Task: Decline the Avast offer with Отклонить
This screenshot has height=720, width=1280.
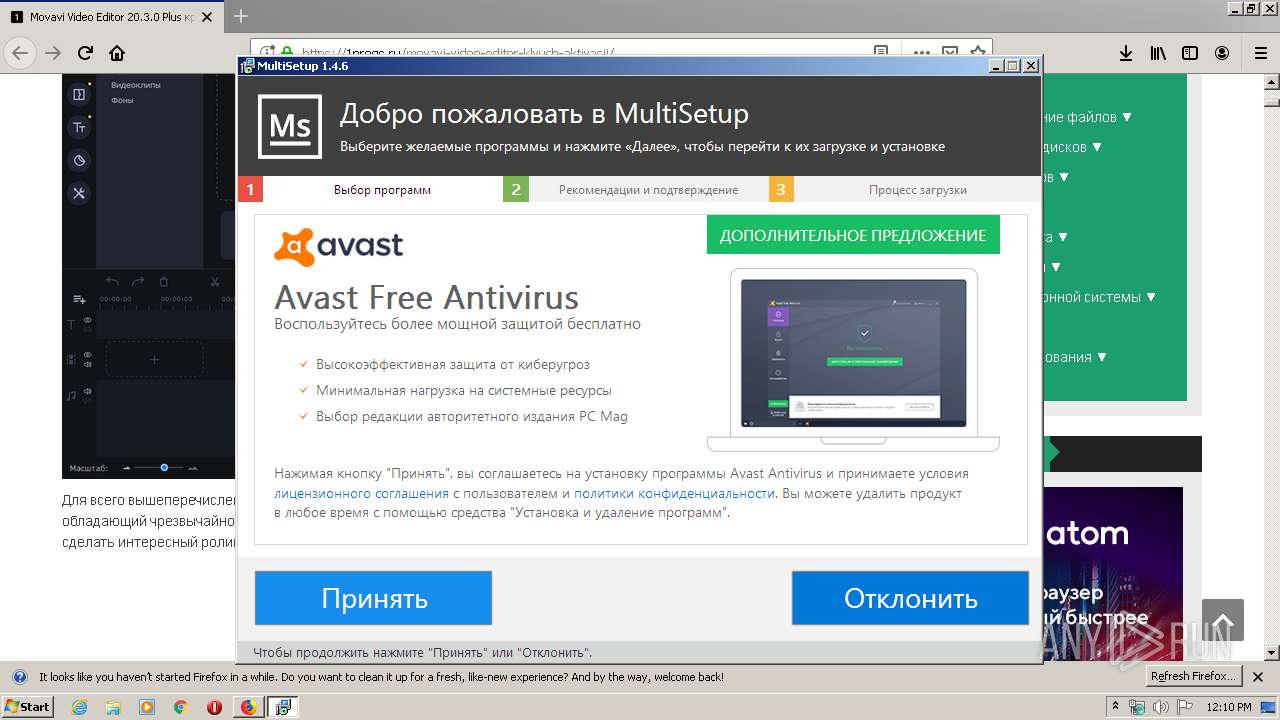Action: tap(910, 598)
